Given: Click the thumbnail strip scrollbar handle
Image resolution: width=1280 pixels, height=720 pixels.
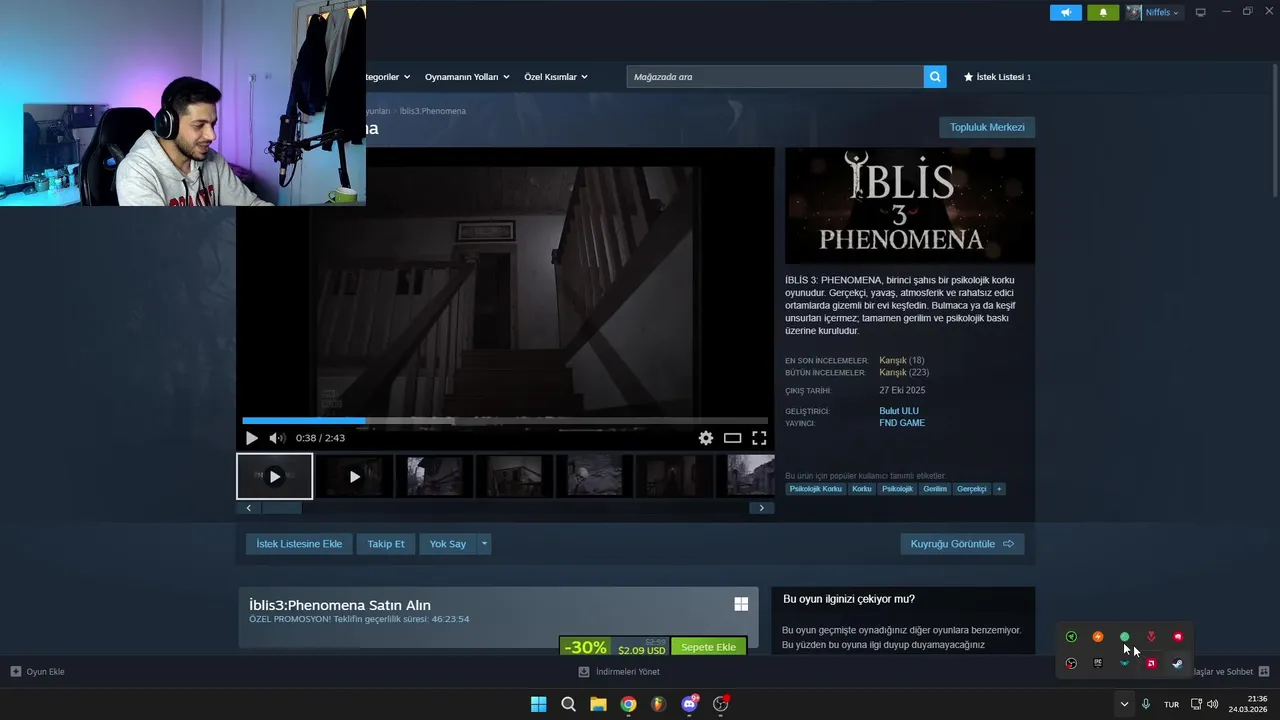Looking at the screenshot, I should [x=282, y=508].
